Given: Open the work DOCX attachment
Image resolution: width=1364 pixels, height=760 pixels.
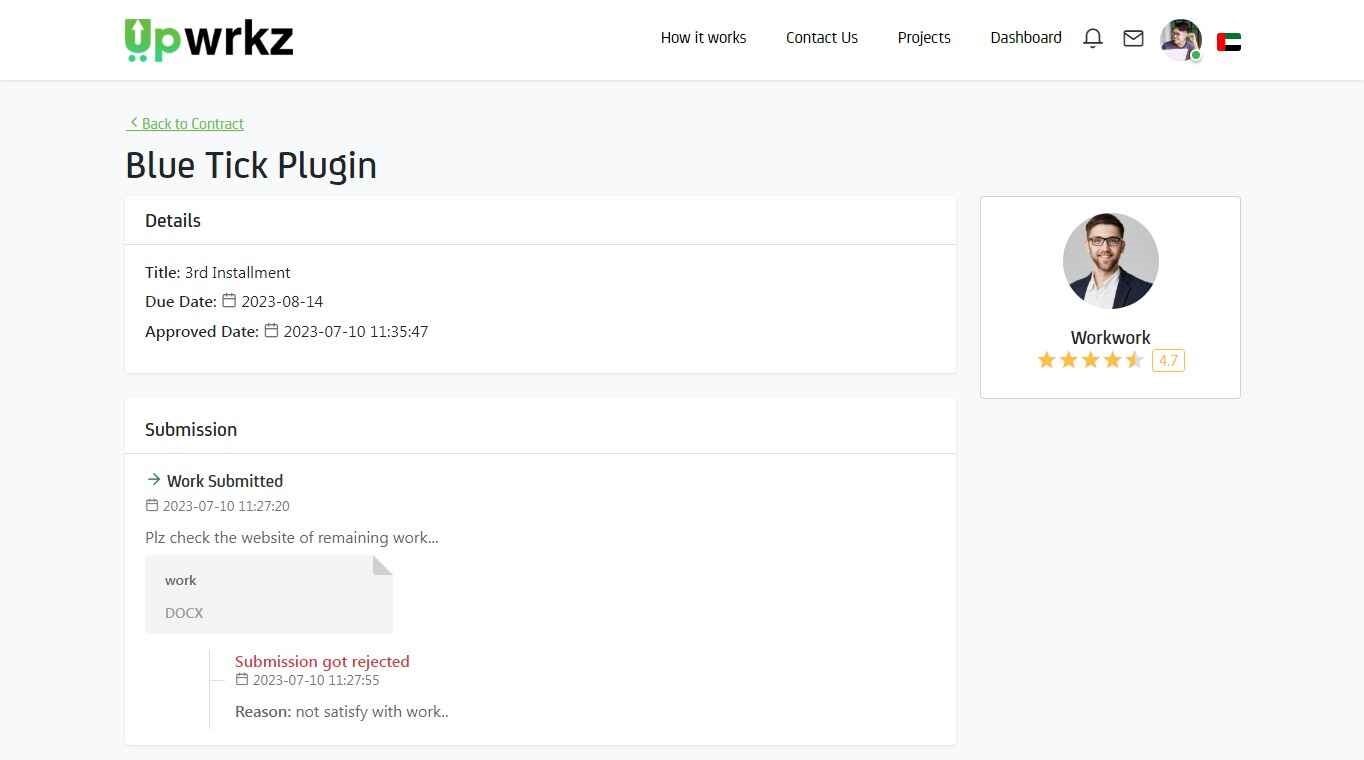Looking at the screenshot, I should (269, 595).
